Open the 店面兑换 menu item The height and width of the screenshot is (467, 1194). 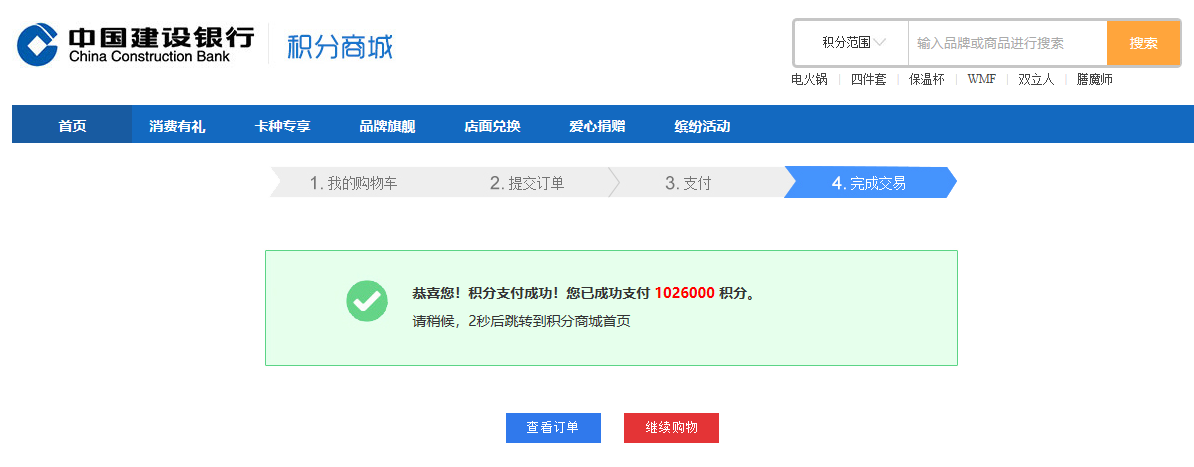493,126
